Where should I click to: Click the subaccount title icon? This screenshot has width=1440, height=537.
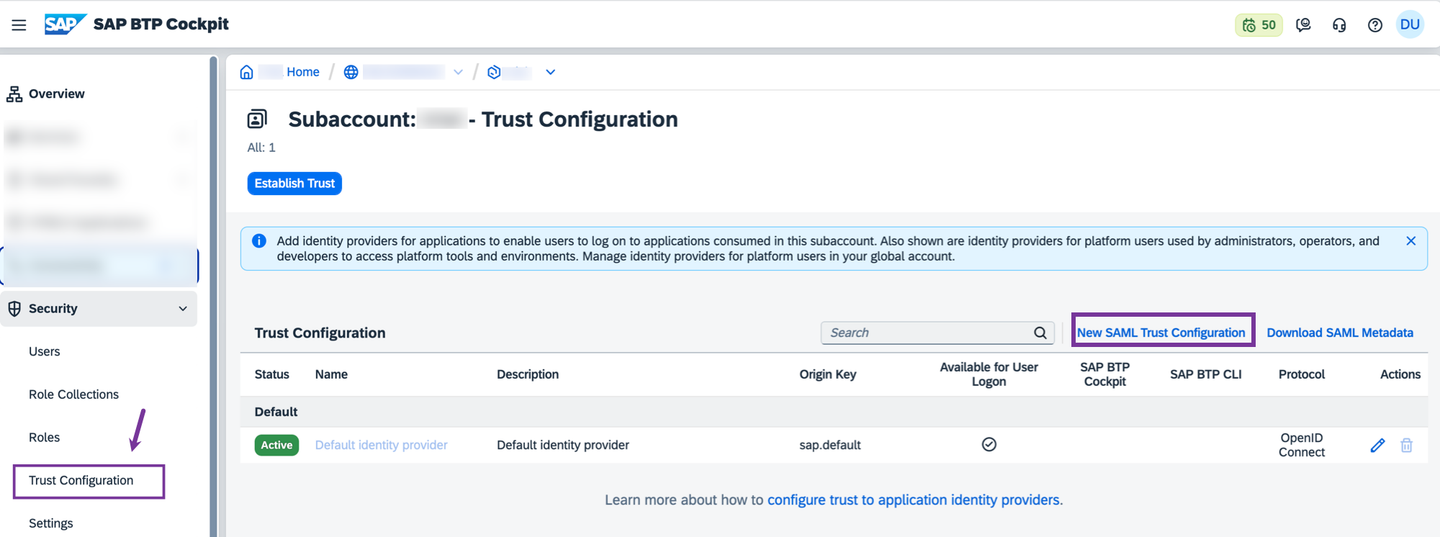point(257,120)
